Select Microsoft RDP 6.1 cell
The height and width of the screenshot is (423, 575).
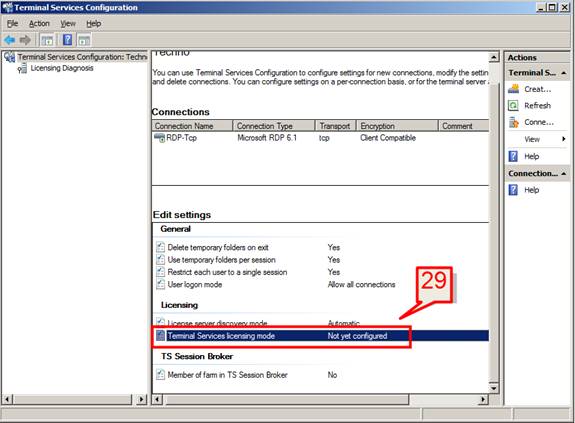(267, 138)
